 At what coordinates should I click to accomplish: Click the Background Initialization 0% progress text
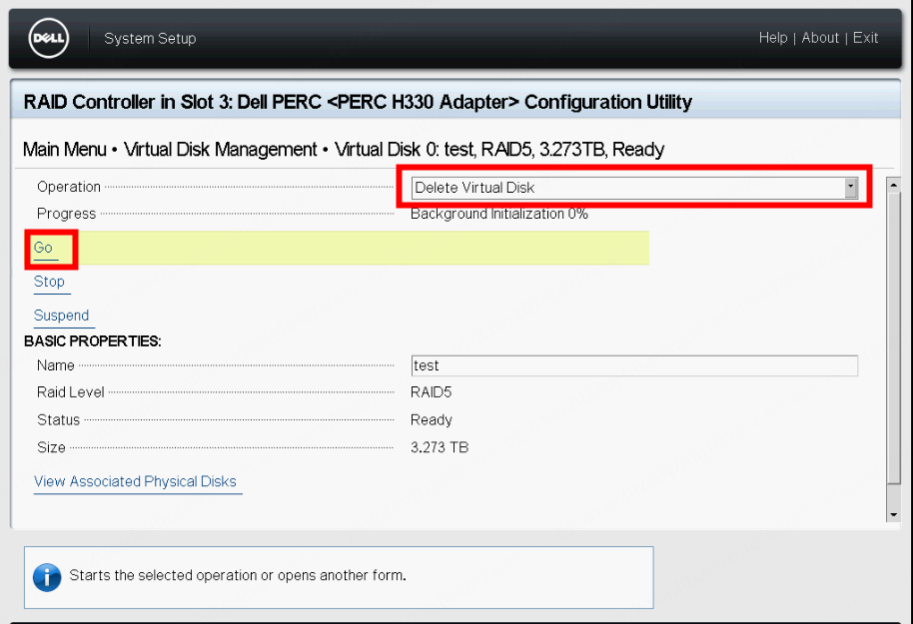tap(499, 214)
